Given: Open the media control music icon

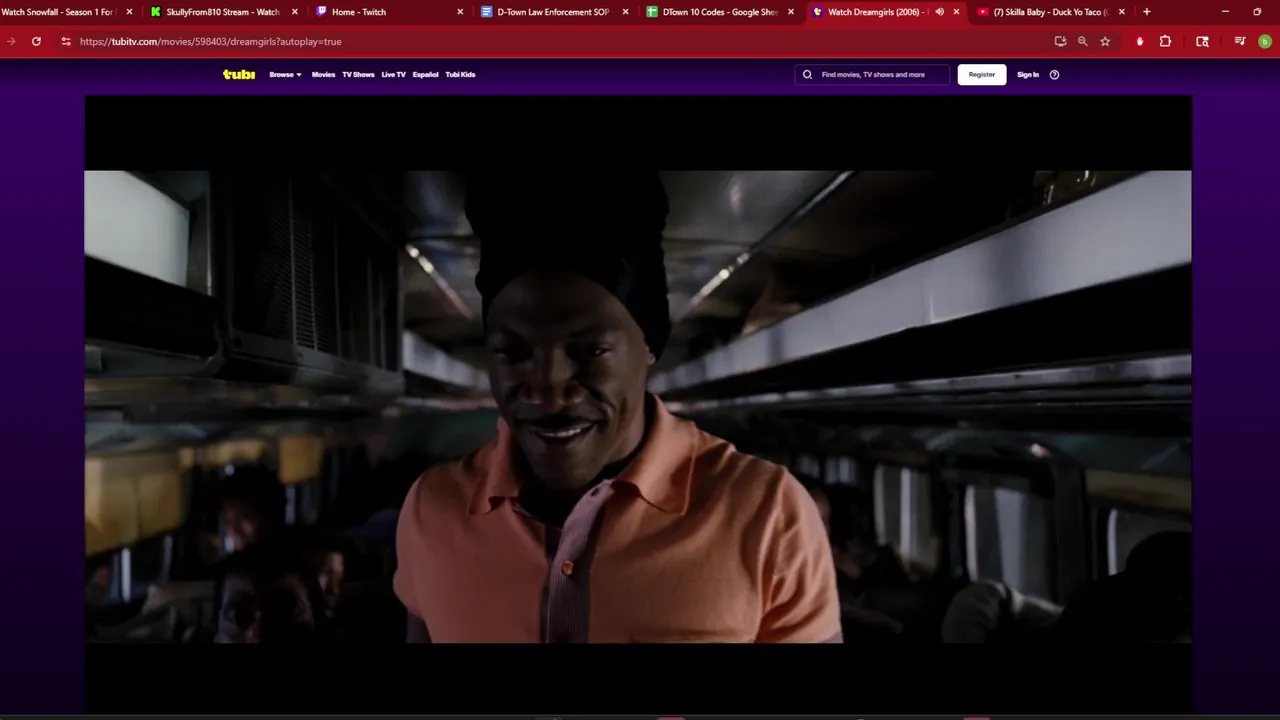Looking at the screenshot, I should tap(1240, 41).
